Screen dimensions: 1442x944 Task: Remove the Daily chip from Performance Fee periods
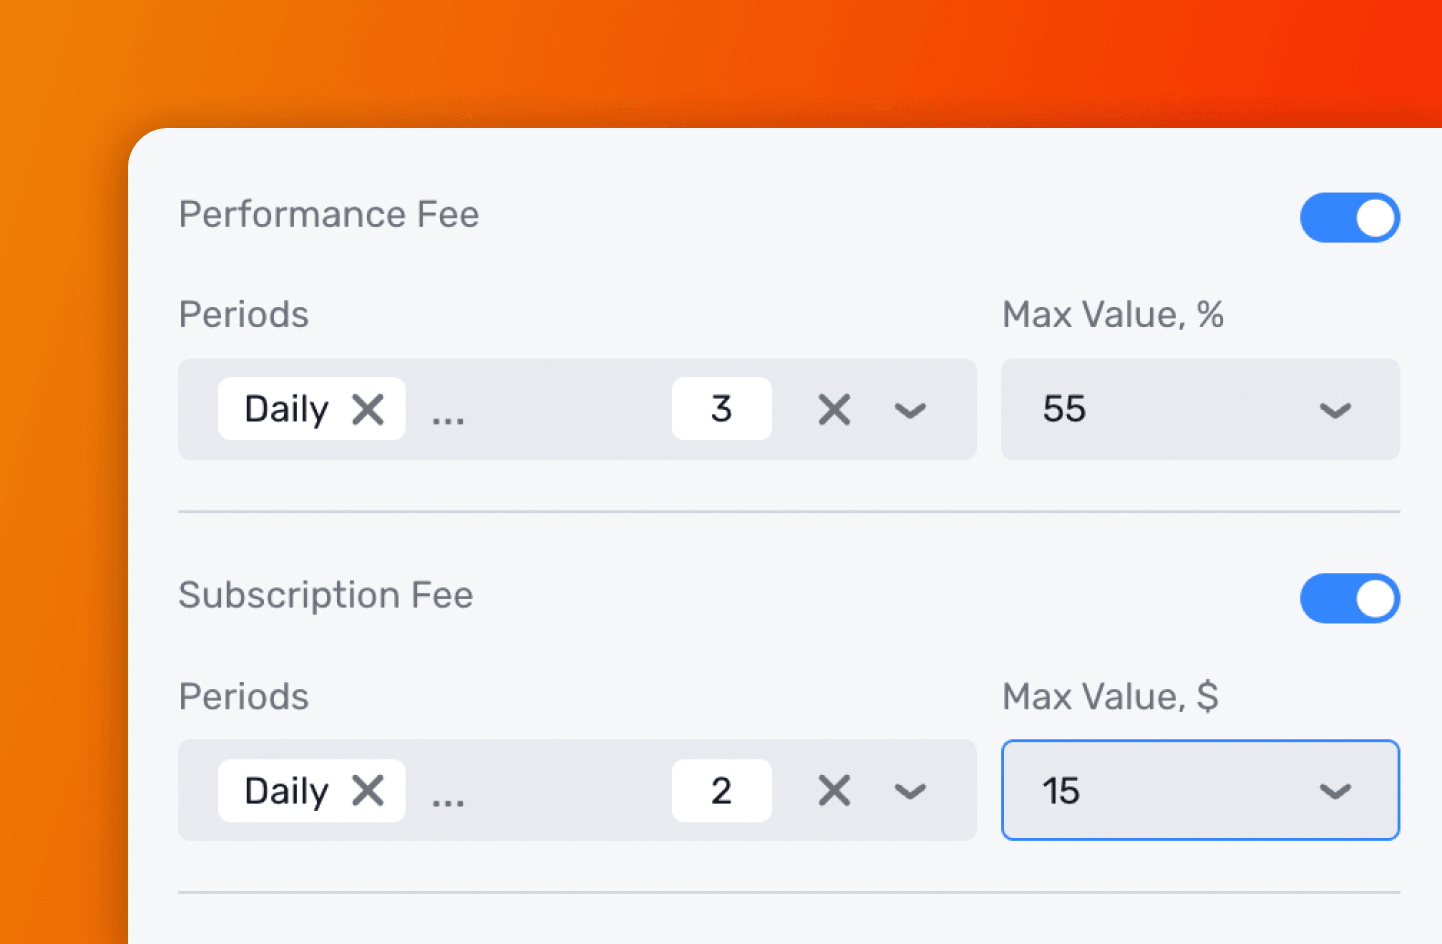coord(368,408)
